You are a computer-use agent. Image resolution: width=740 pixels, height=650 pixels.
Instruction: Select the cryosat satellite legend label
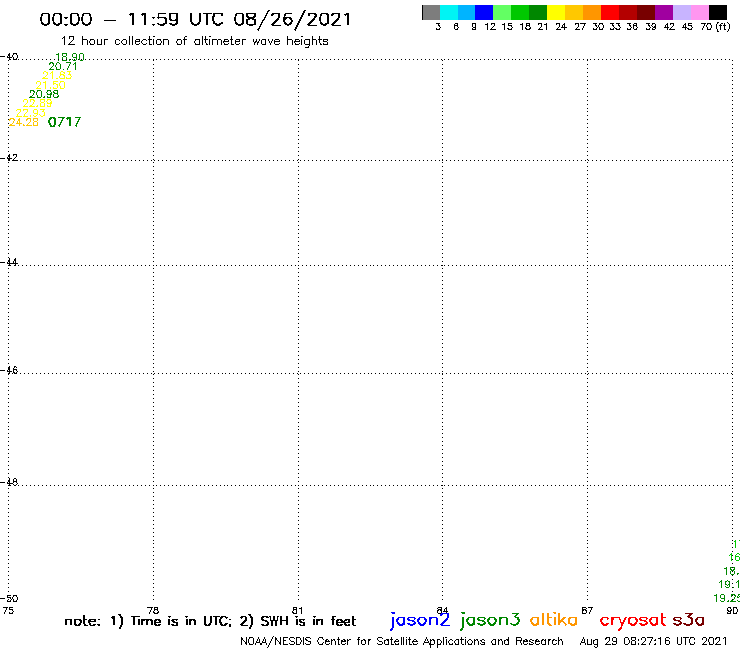pyautogui.click(x=633, y=620)
